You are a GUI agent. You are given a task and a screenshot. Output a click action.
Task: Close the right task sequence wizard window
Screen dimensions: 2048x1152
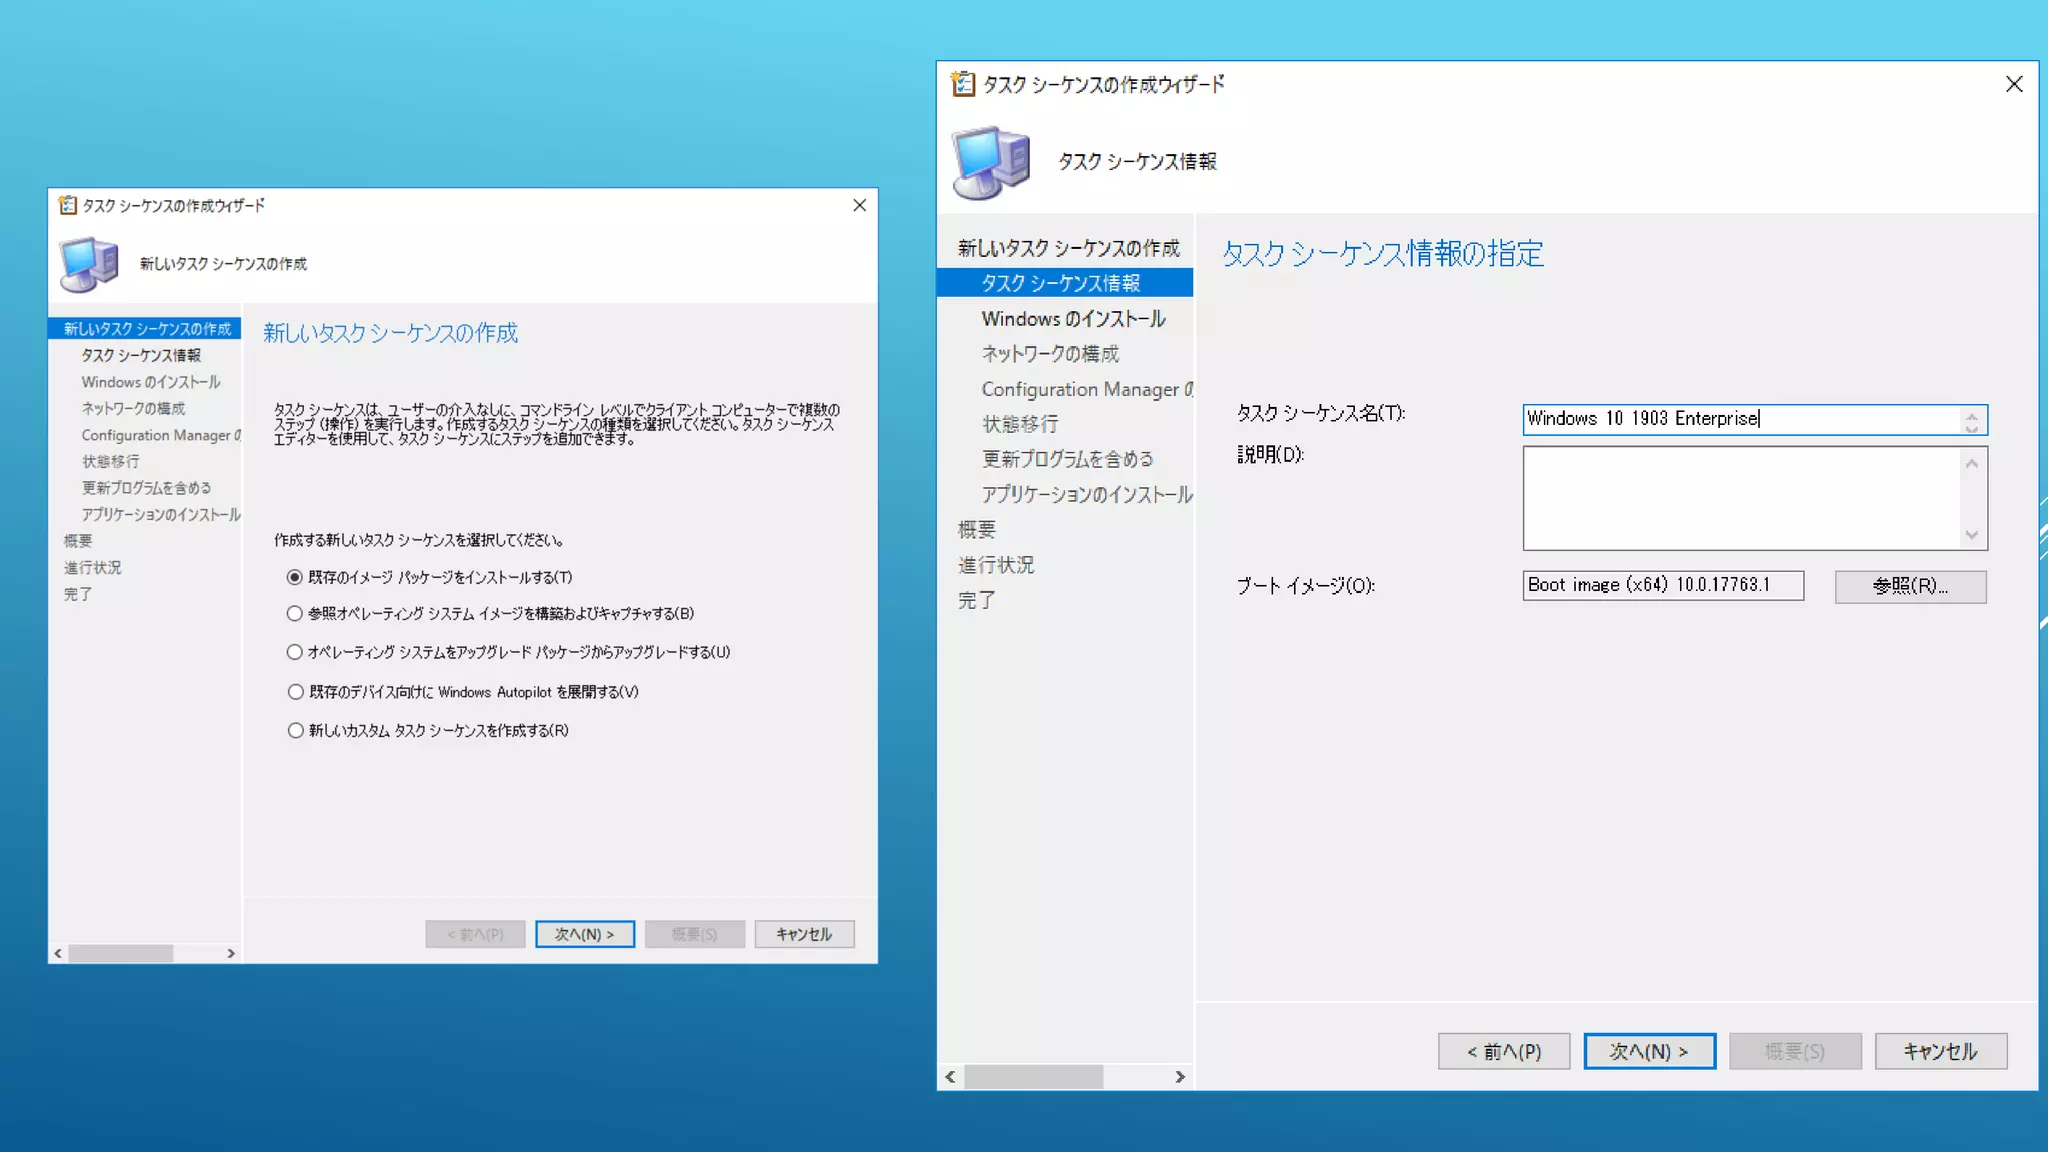coord(2014,84)
